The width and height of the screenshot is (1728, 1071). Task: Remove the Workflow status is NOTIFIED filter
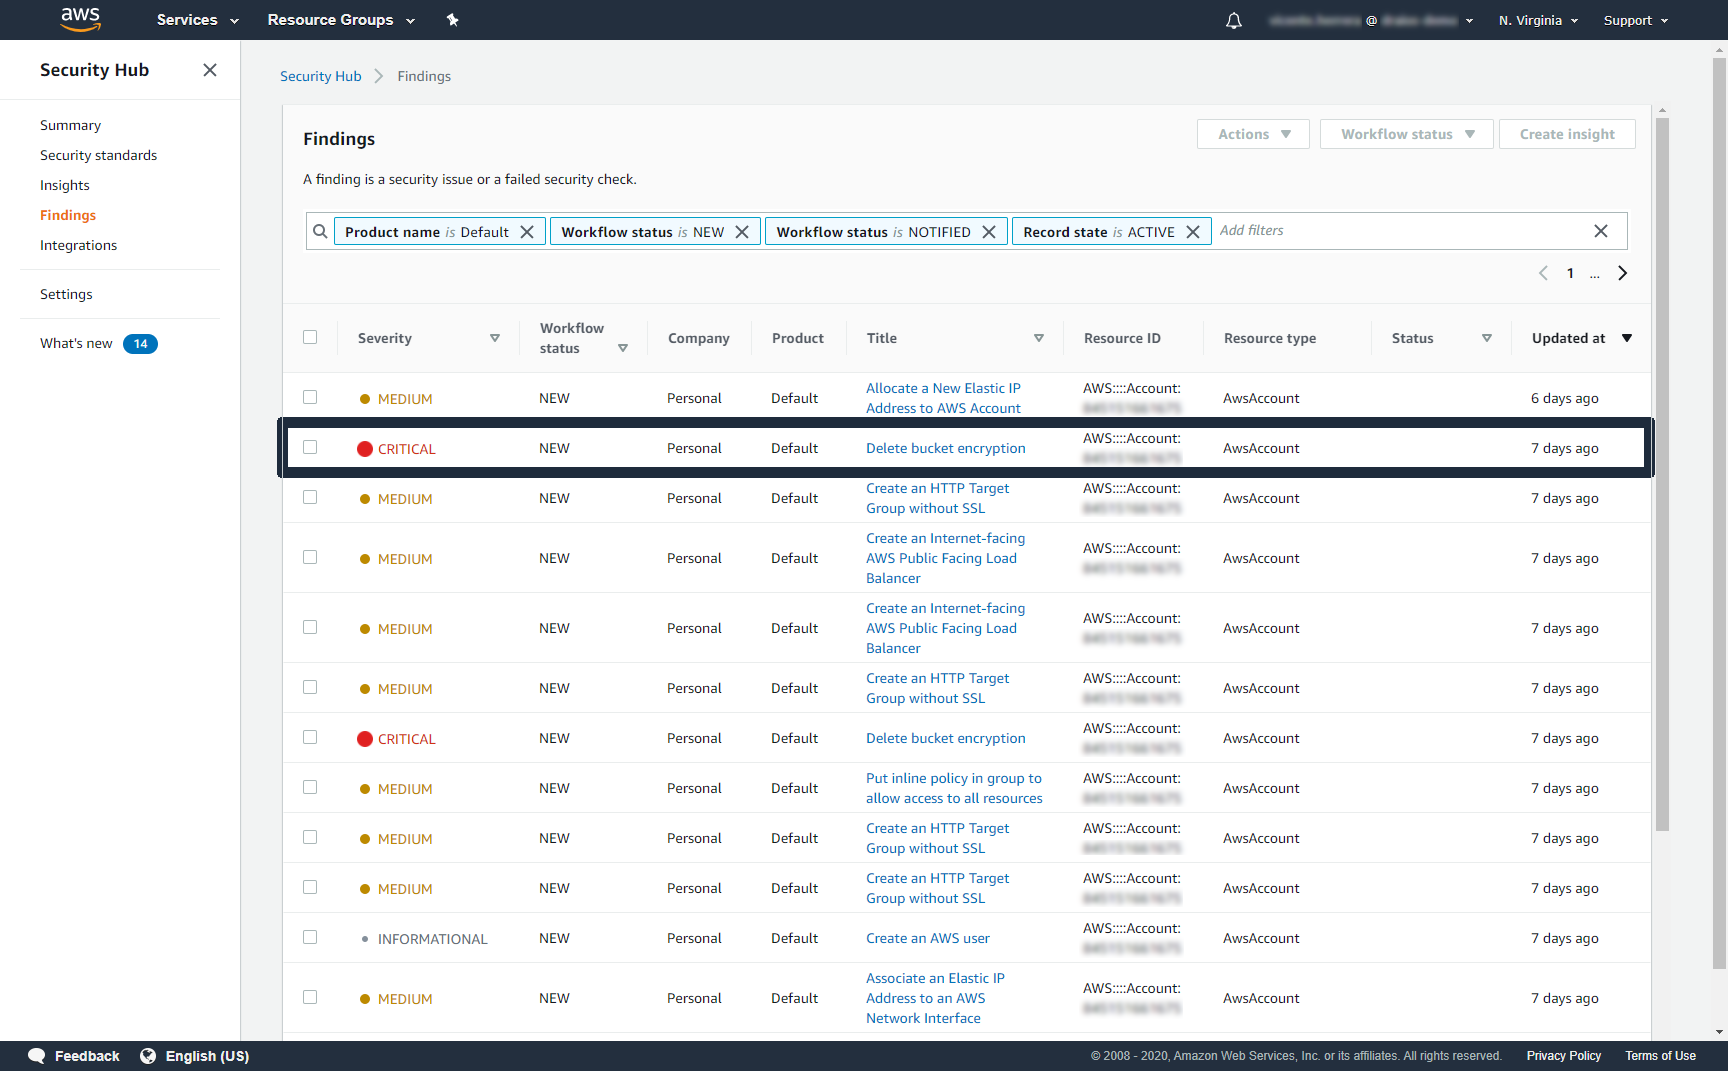pyautogui.click(x=989, y=232)
